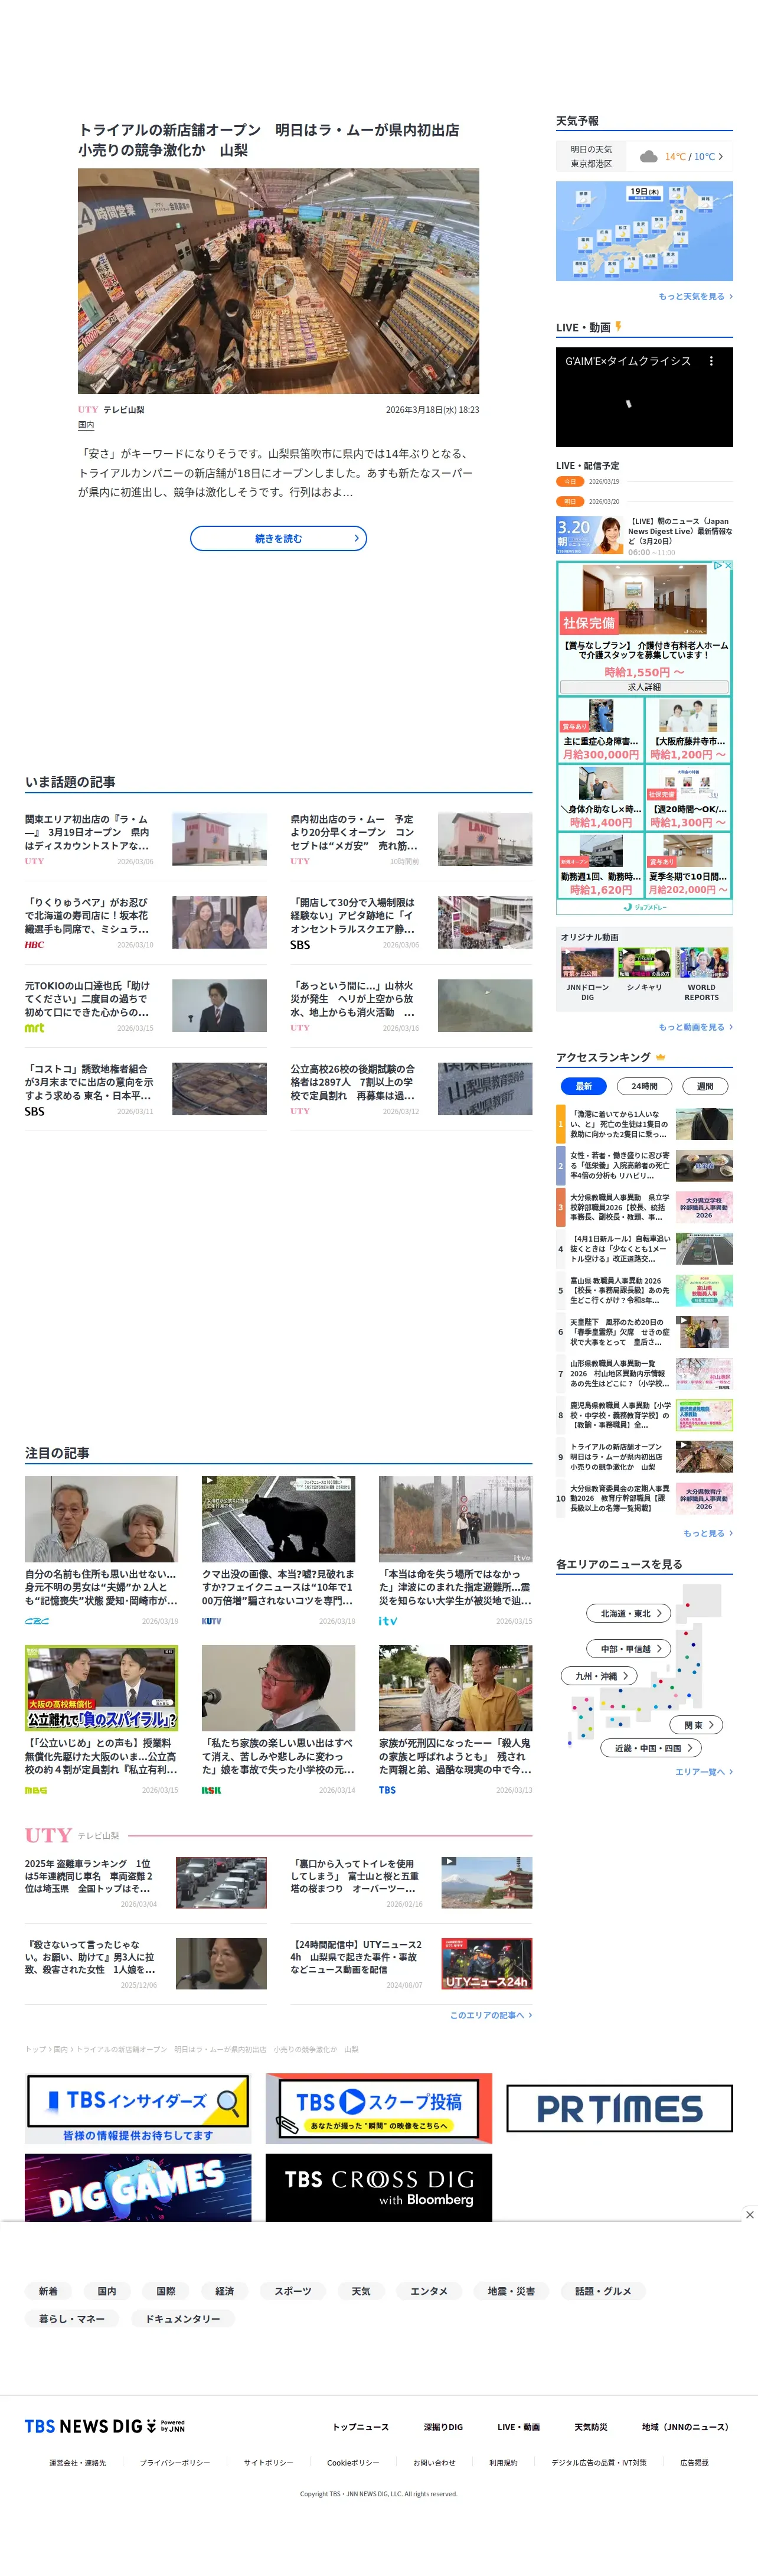Click the large UTY section header logo
Viewport: 758px width, 2576px height.
point(48,1835)
